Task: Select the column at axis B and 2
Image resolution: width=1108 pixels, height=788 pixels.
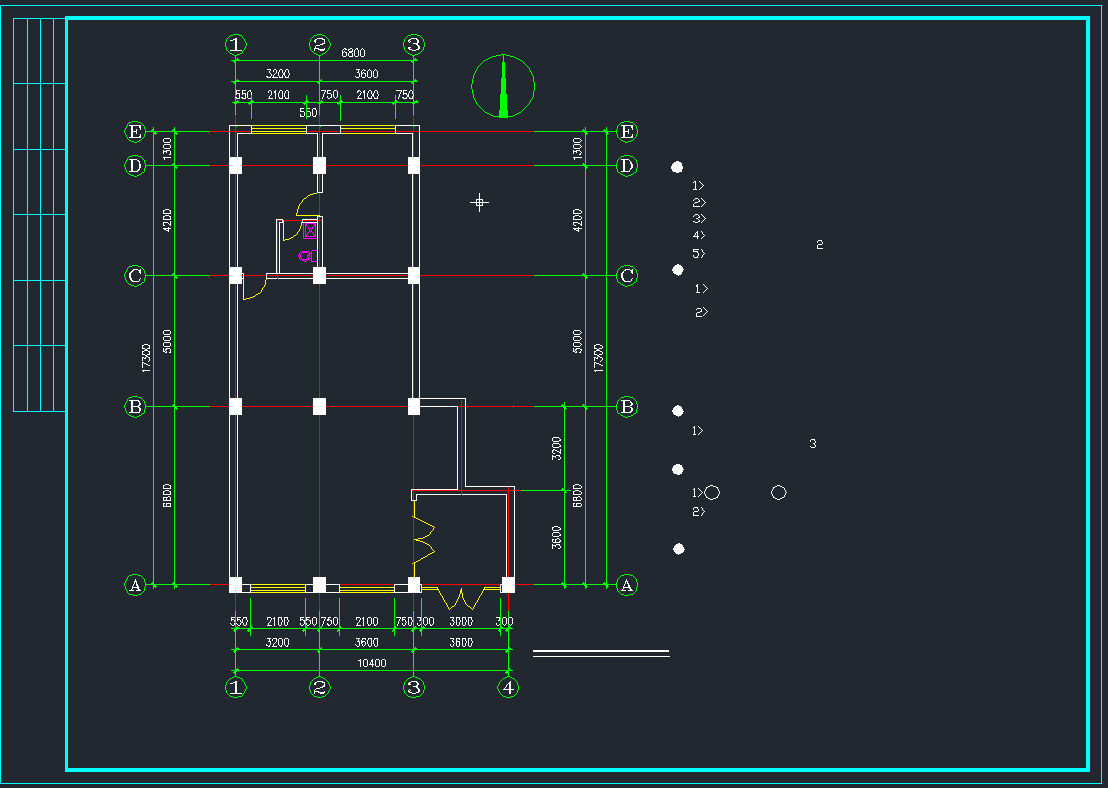Action: pos(319,406)
